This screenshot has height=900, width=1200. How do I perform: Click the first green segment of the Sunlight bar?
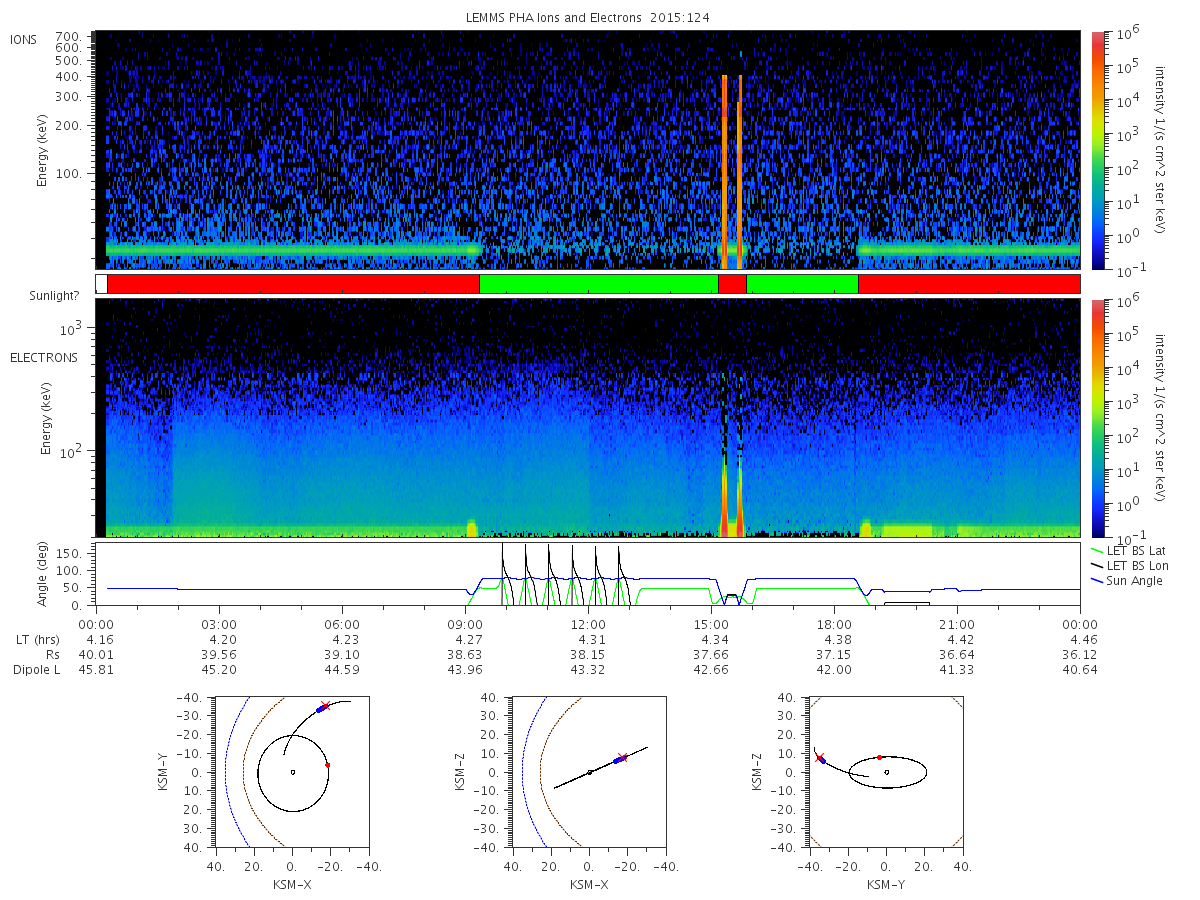[x=599, y=284]
